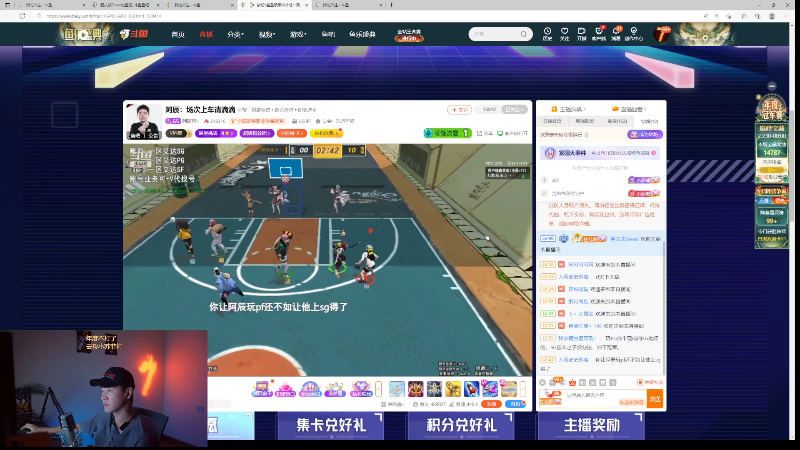Image resolution: width=800 pixels, height=450 pixels.
Task: Open the 积分兑好礼 banner tab
Action: (x=461, y=425)
